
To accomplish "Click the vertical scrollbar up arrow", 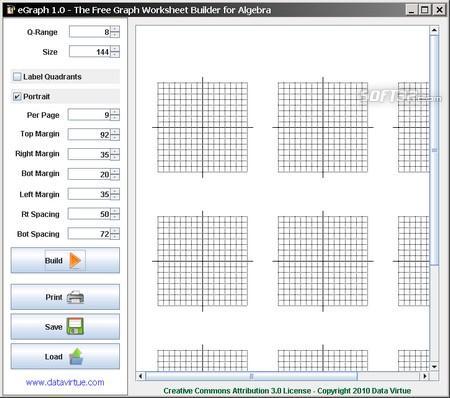I will point(434,30).
